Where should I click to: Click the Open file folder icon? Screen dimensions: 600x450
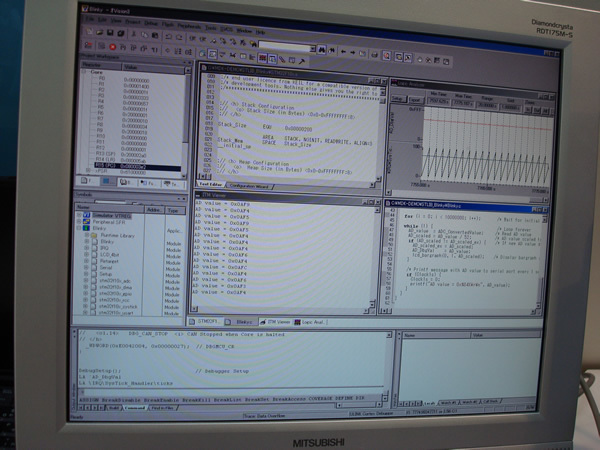point(100,33)
